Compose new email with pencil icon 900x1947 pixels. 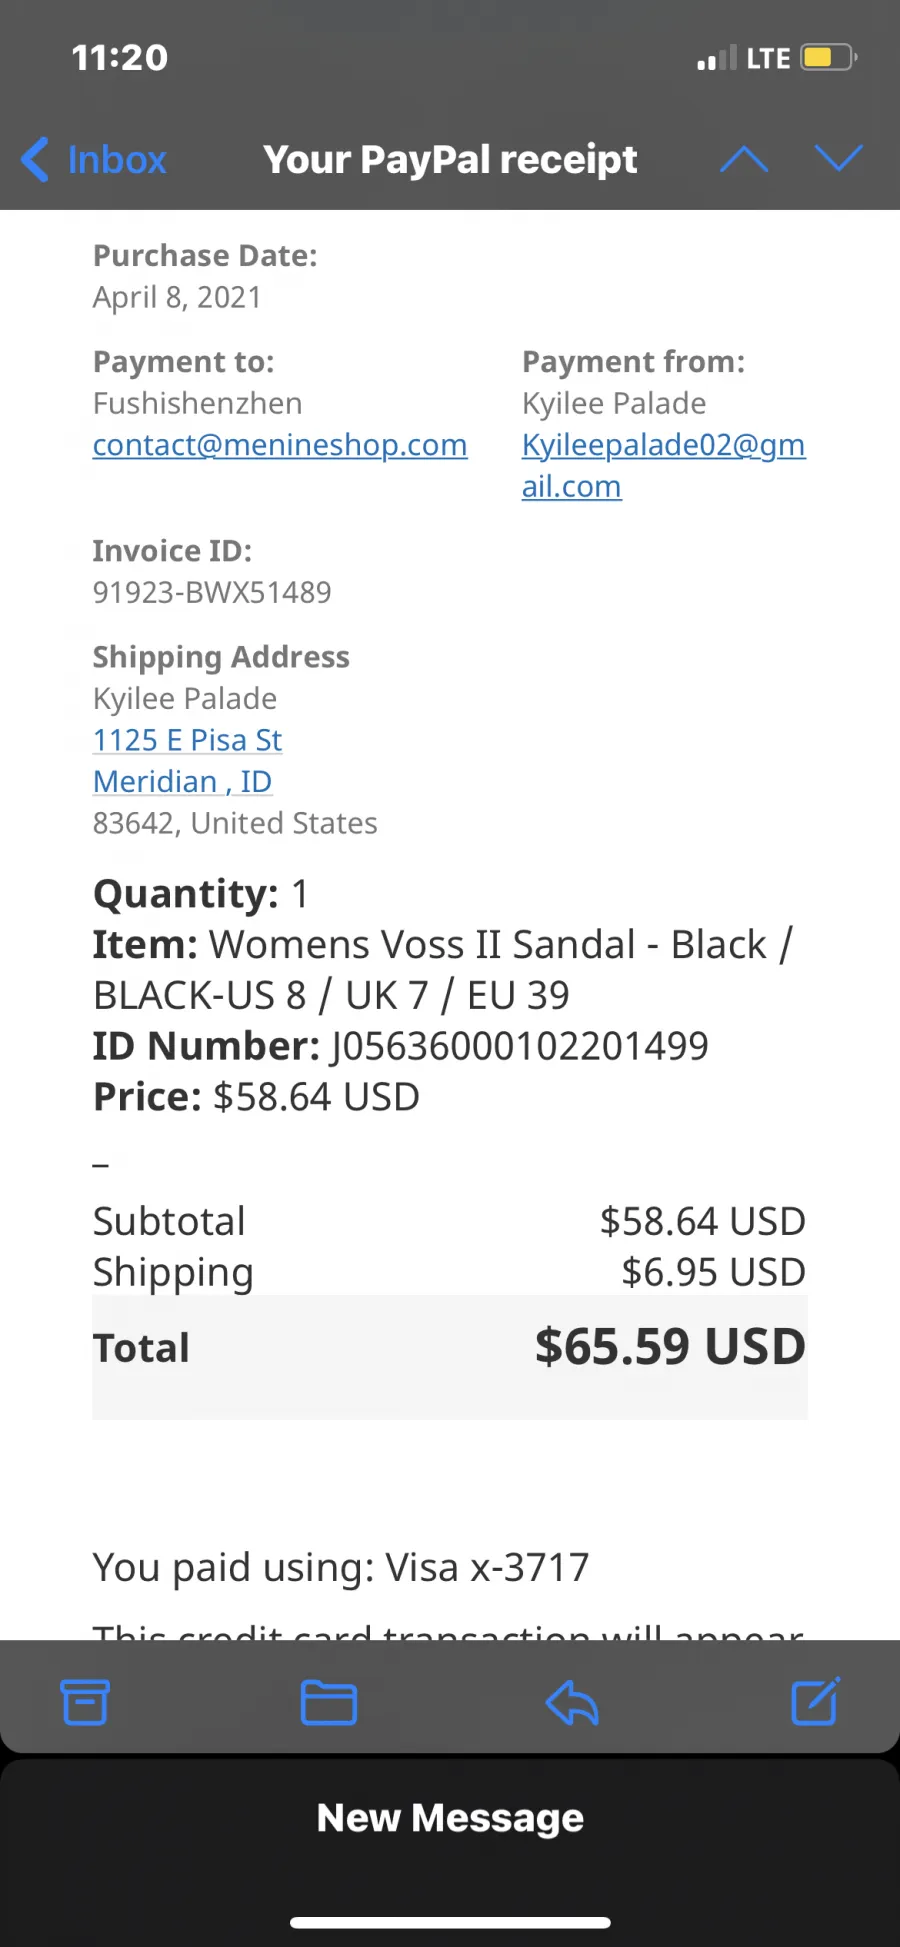click(815, 1701)
